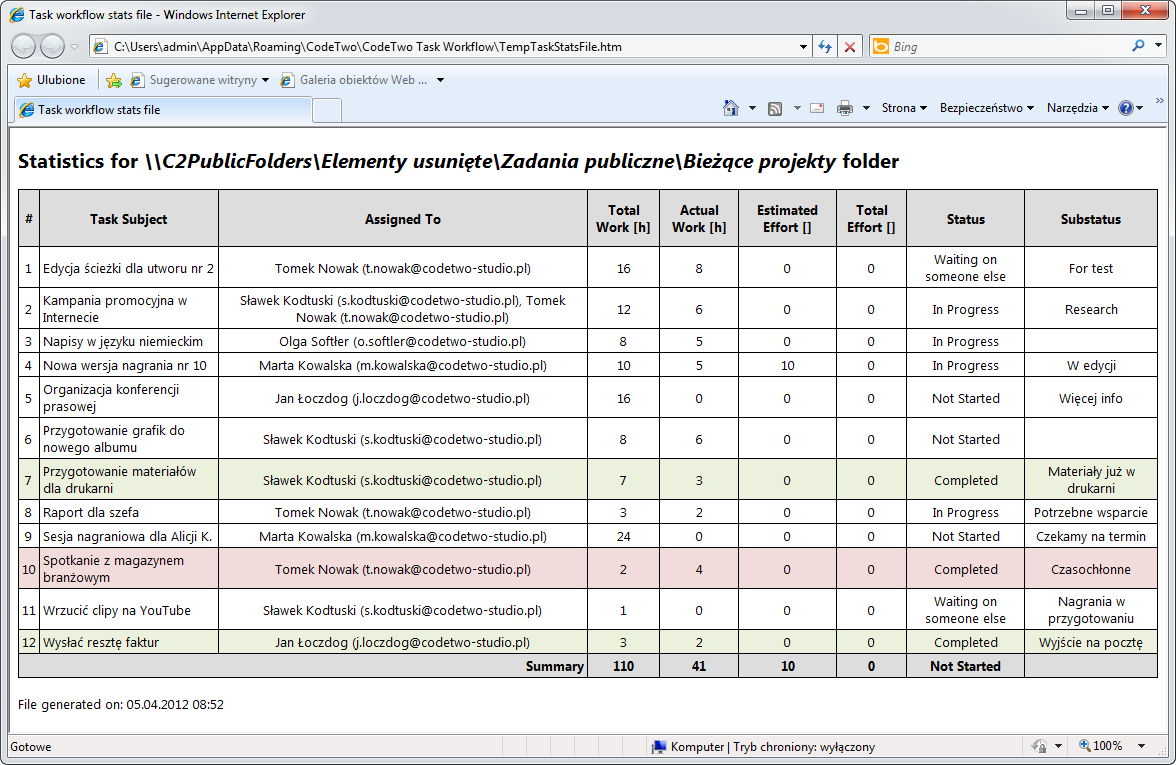
Task: Refresh the current page
Action: point(825,46)
